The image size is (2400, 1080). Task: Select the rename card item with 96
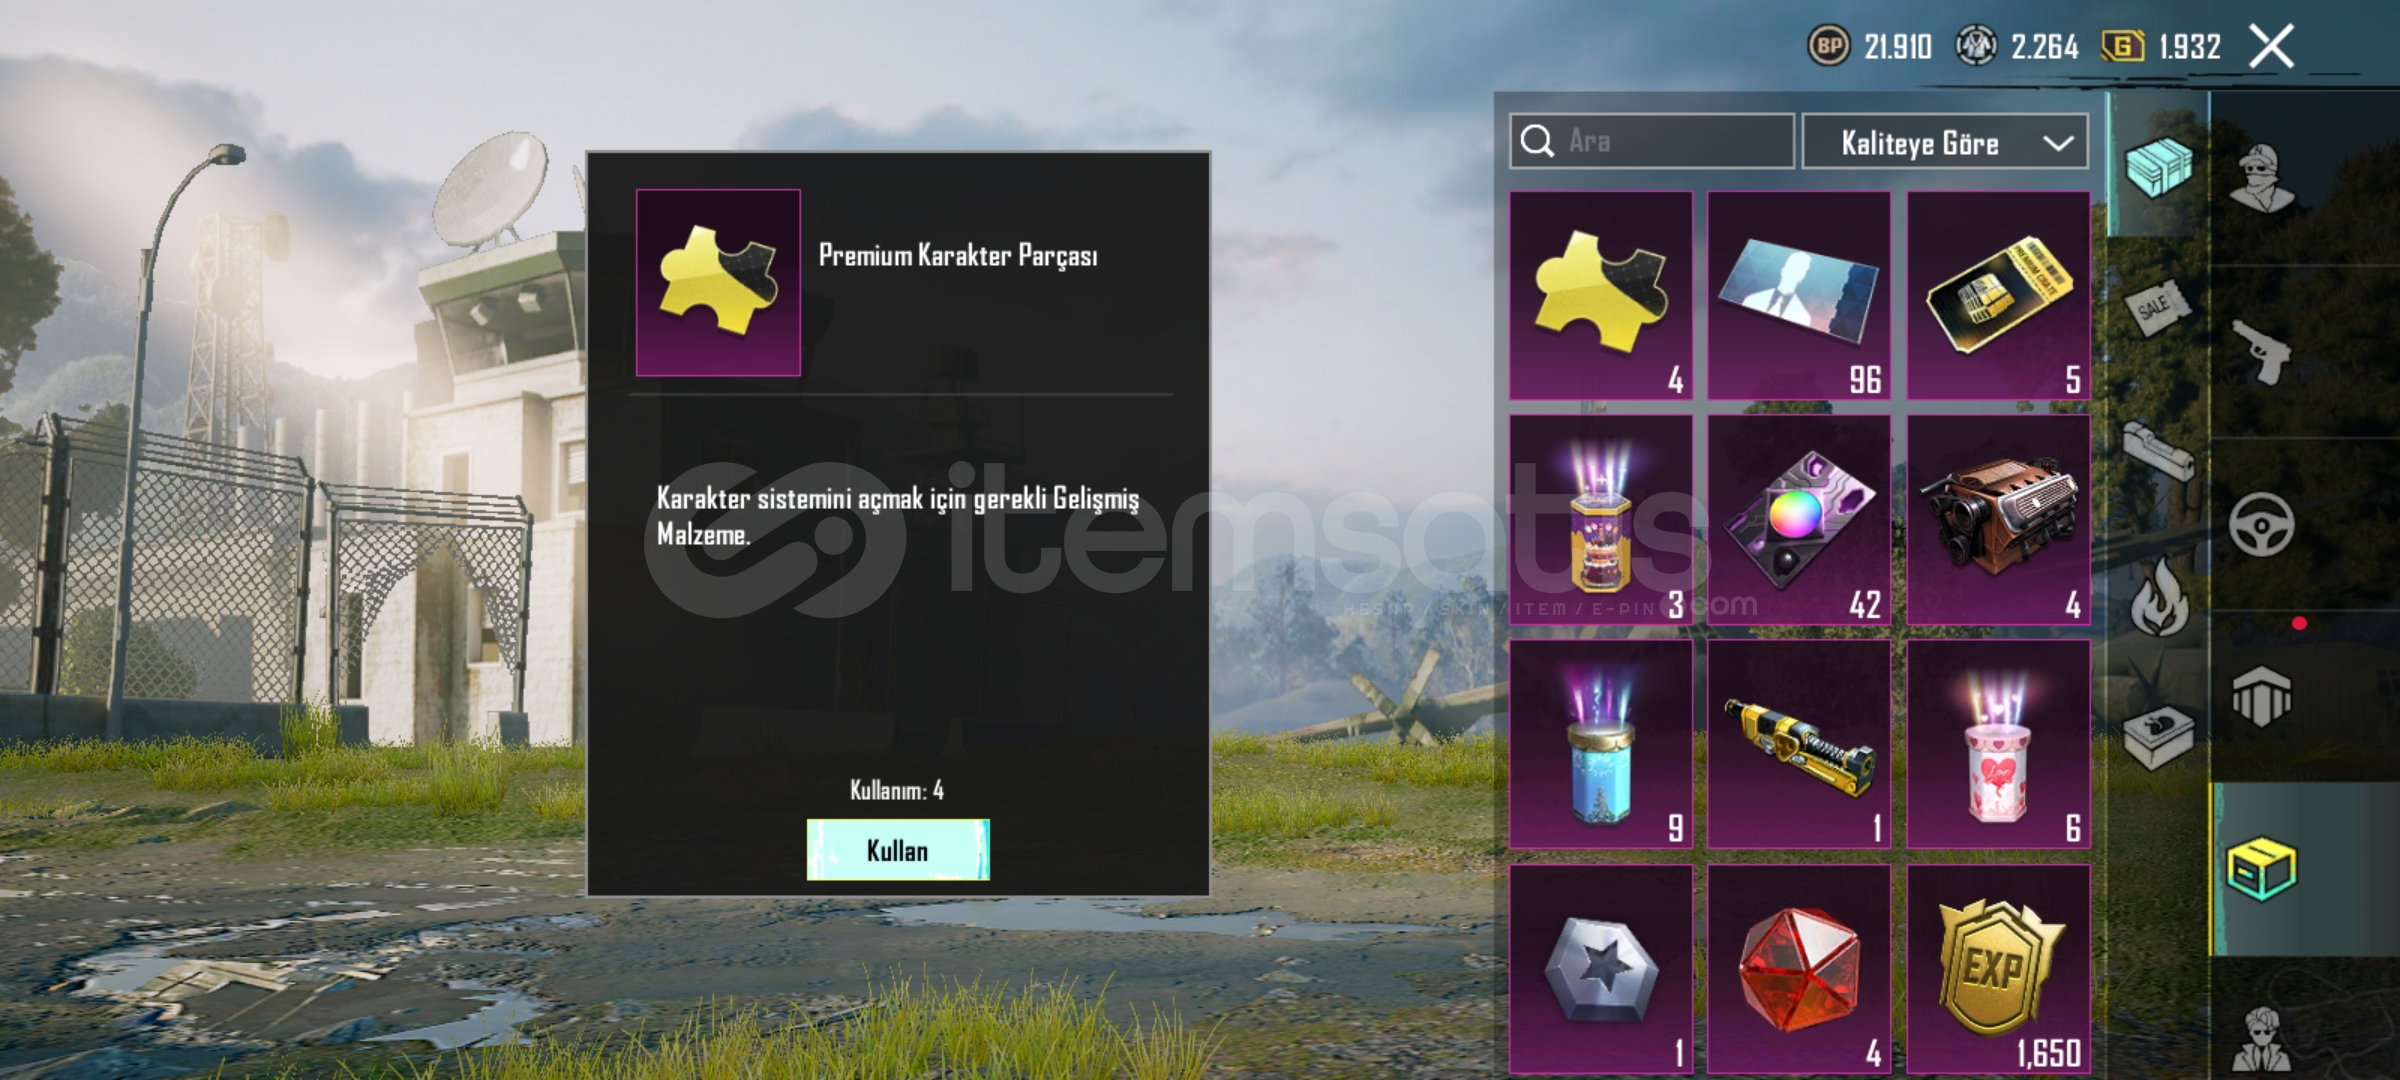click(1798, 295)
